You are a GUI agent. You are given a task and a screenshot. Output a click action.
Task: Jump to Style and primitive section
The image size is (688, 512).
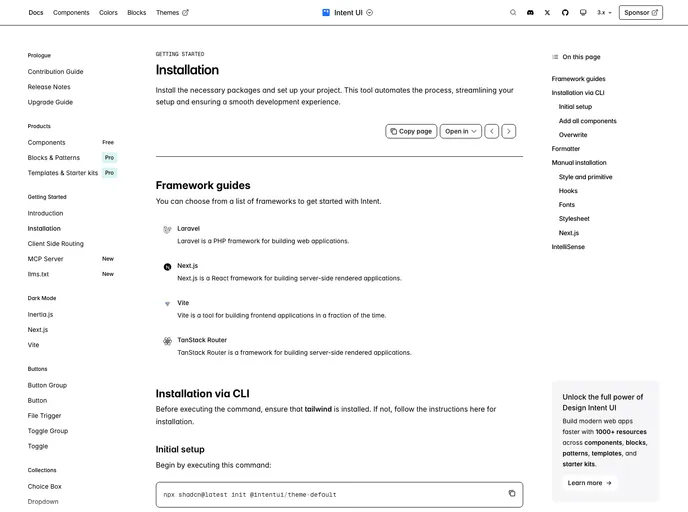pos(585,177)
